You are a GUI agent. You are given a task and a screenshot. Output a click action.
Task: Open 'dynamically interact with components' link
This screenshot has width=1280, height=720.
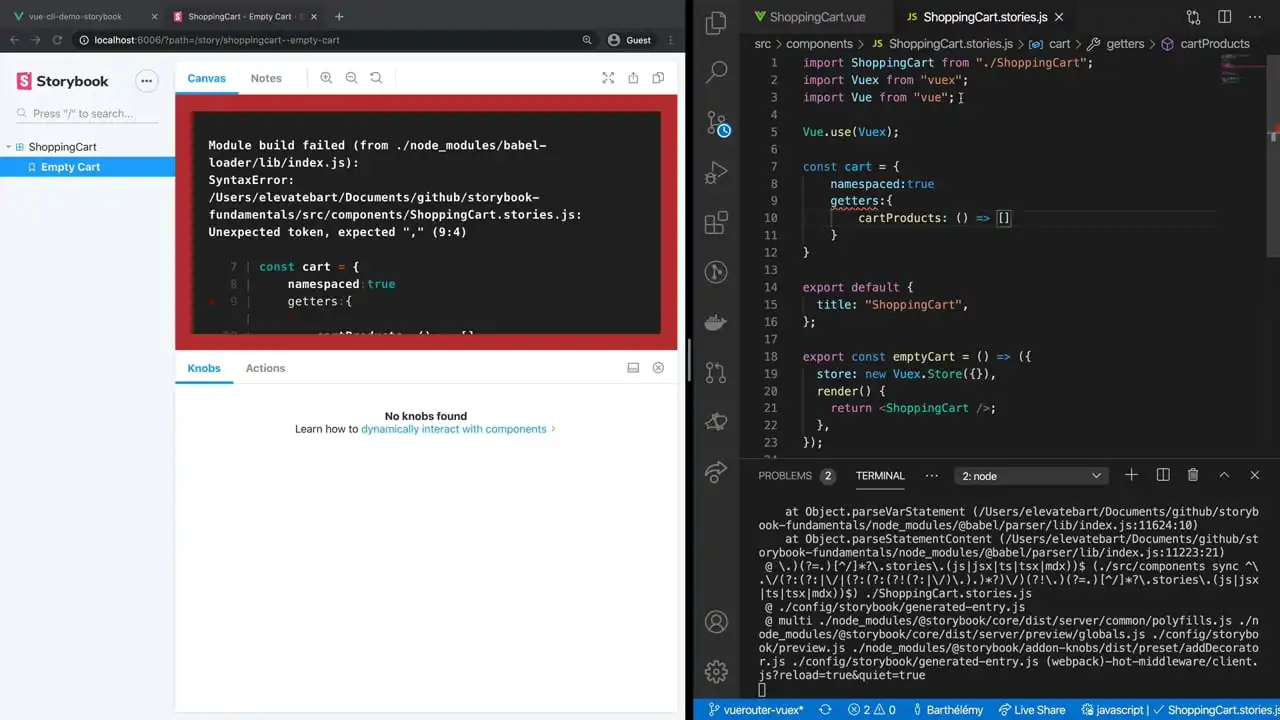pyautogui.click(x=454, y=429)
